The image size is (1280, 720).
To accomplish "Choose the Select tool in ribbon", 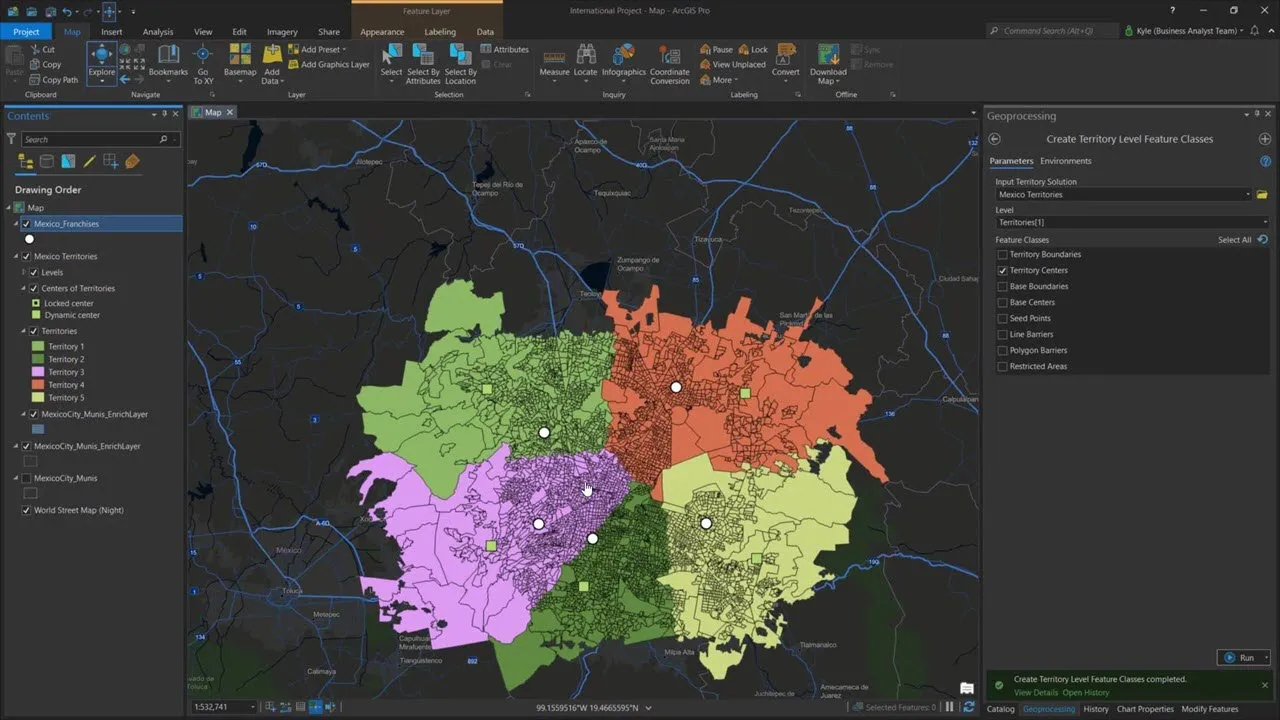I will coord(391,62).
